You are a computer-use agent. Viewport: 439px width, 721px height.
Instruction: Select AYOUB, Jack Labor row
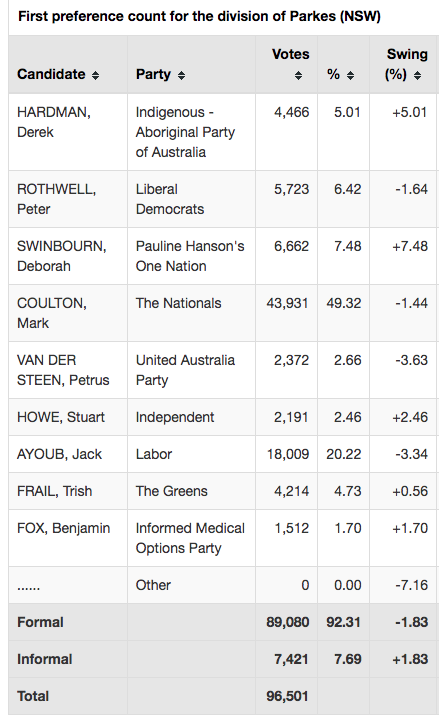click(222, 454)
